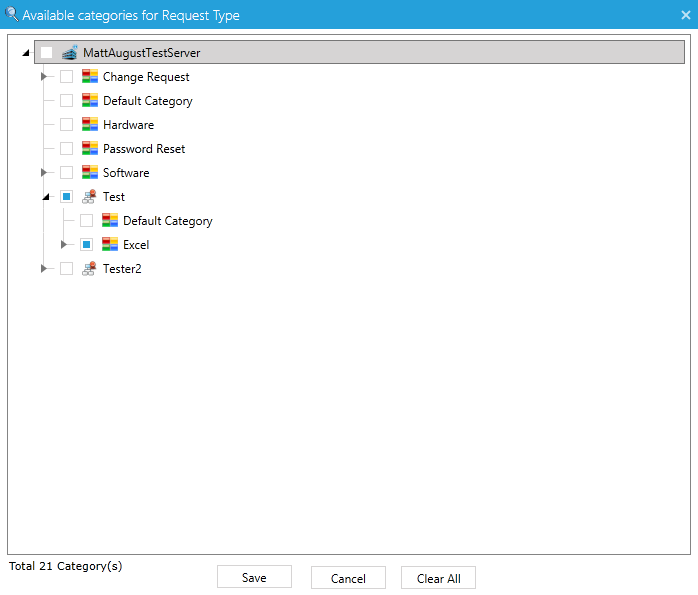Select the Tester2 label
Viewport: 698px width, 595px height.
pyautogui.click(x=122, y=269)
